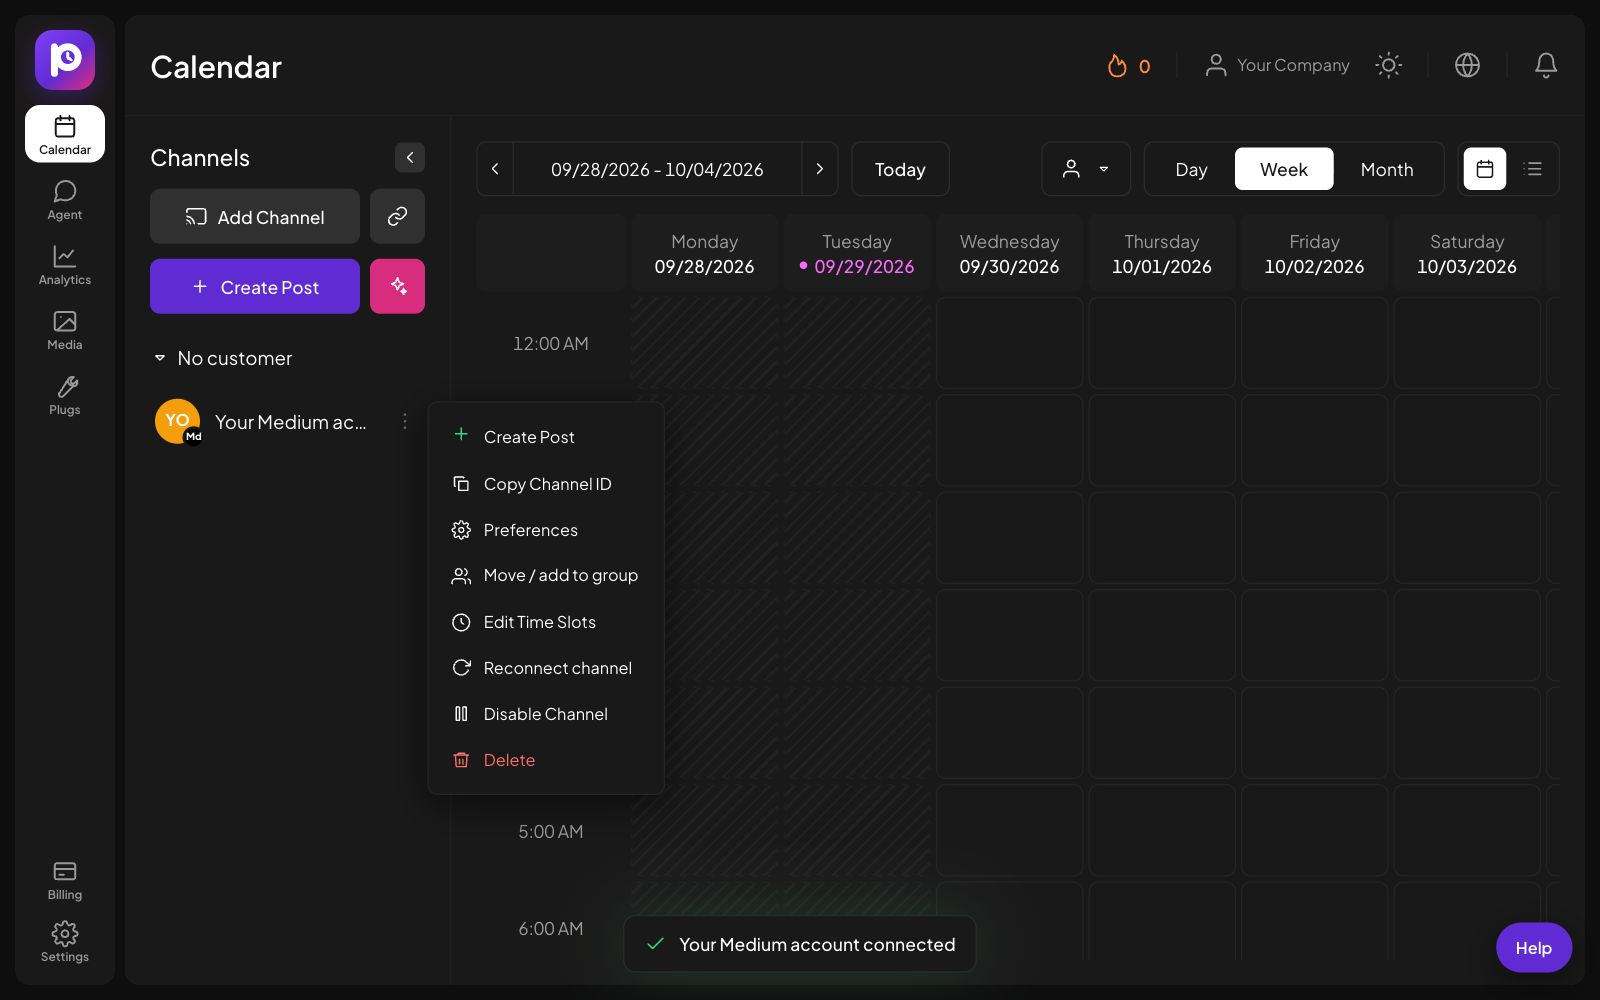This screenshot has width=1600, height=1000.
Task: Go to next week arrow
Action: click(820, 169)
